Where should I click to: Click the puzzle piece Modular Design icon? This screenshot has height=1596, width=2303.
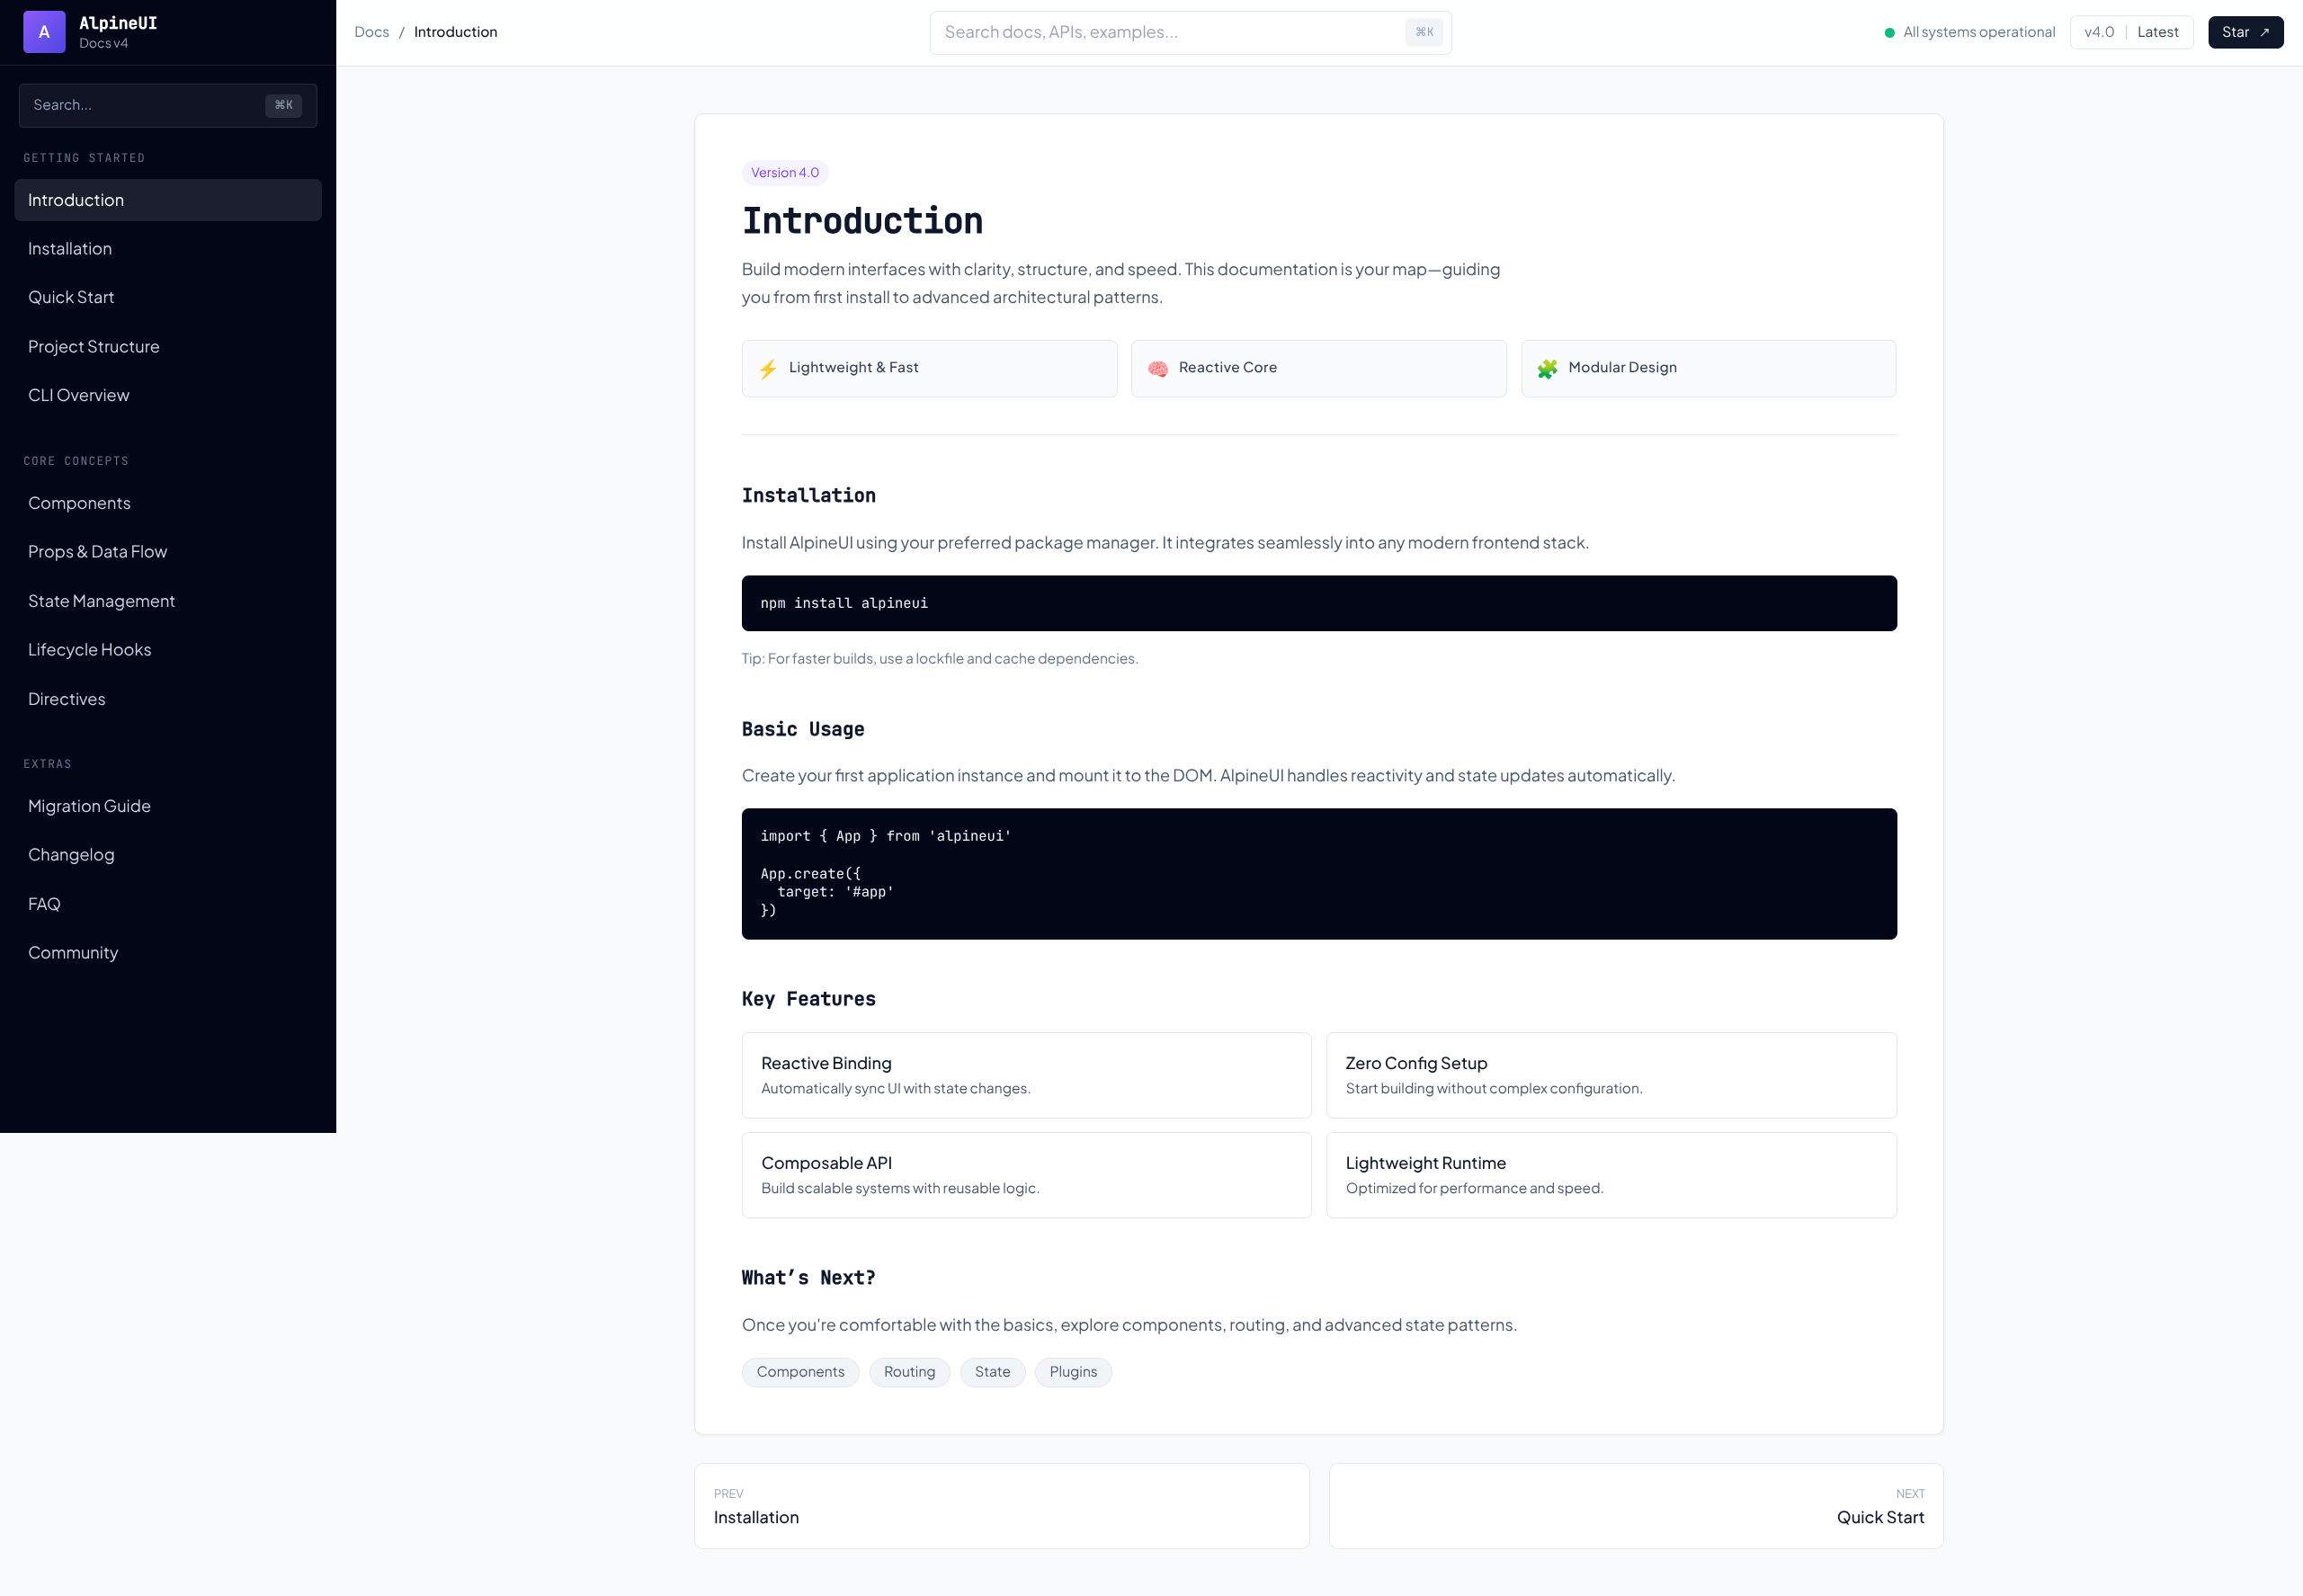(x=1547, y=369)
